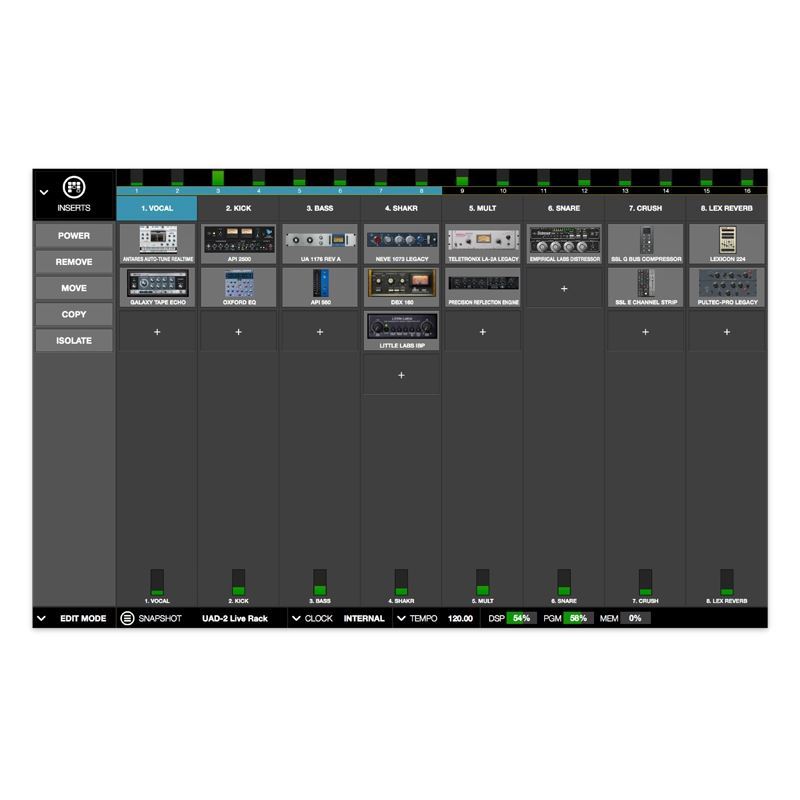Viewport: 800px width, 800px height.
Task: Select the 4. SHAKR channel tab
Action: click(402, 208)
